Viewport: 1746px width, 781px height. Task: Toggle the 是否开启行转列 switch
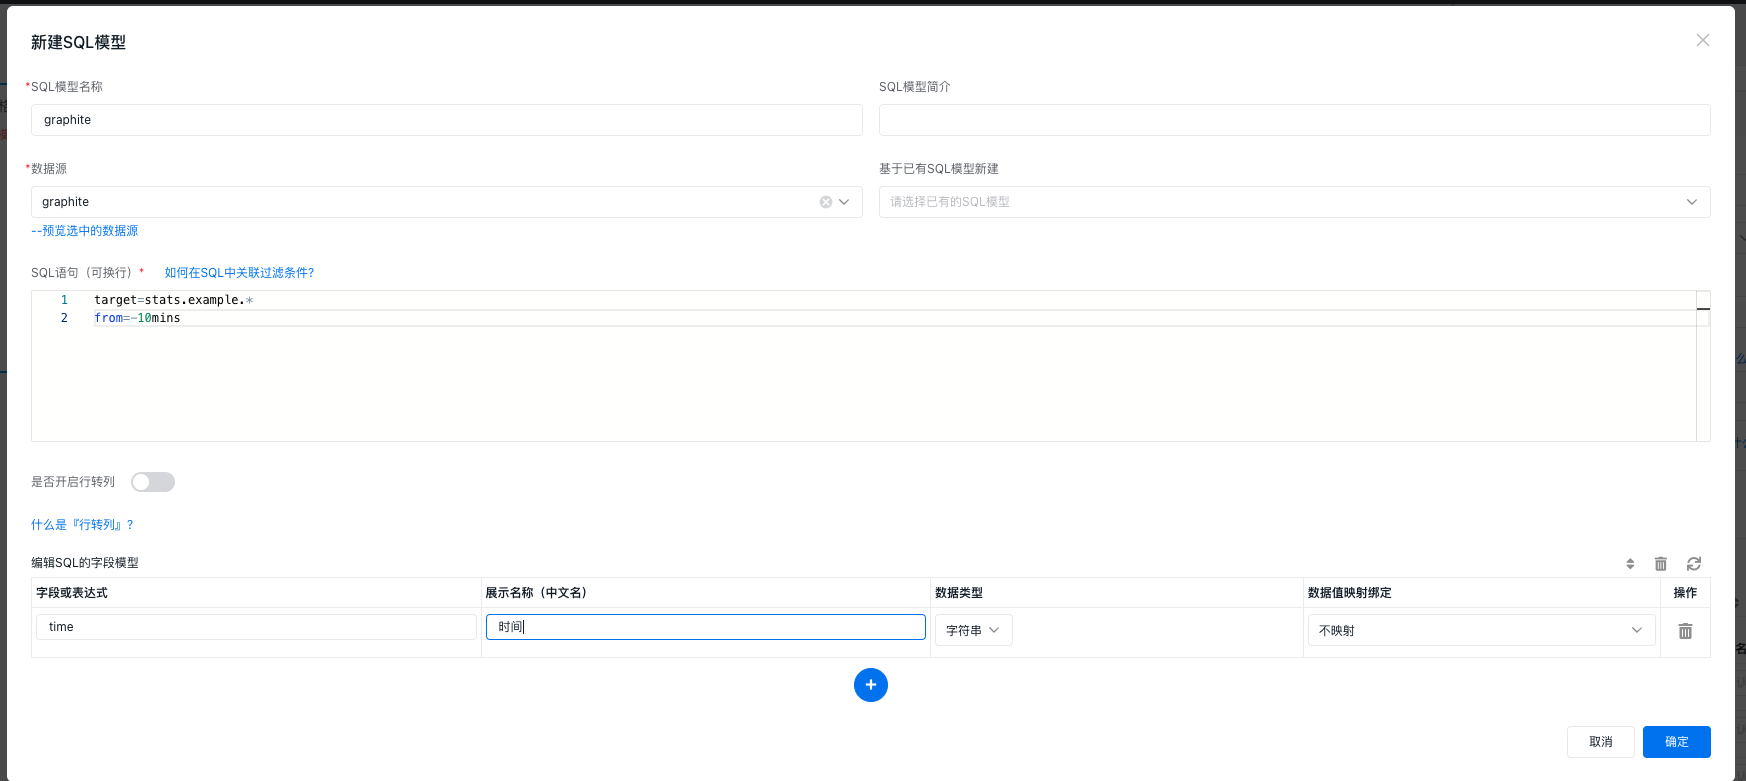pos(153,482)
